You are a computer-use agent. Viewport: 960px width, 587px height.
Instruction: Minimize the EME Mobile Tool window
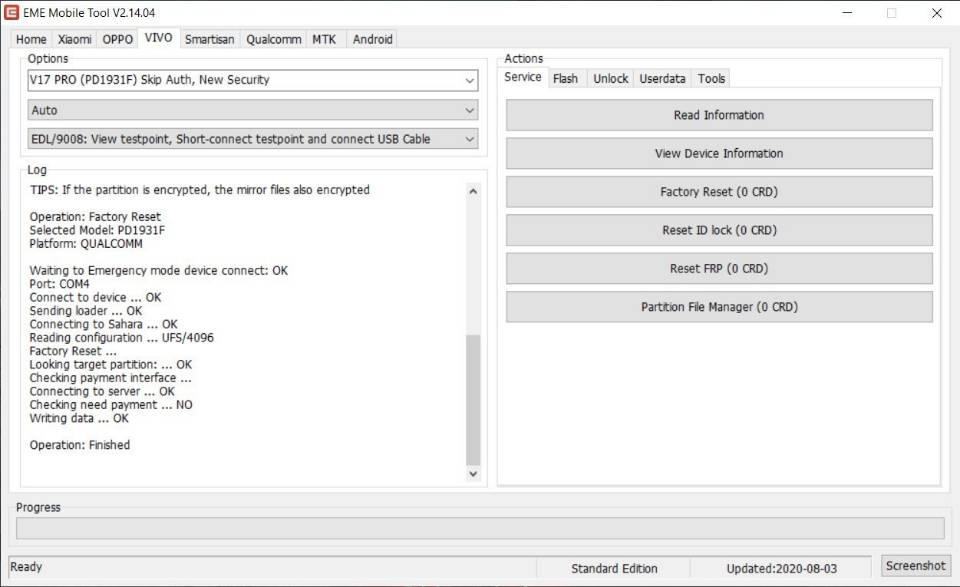(847, 12)
